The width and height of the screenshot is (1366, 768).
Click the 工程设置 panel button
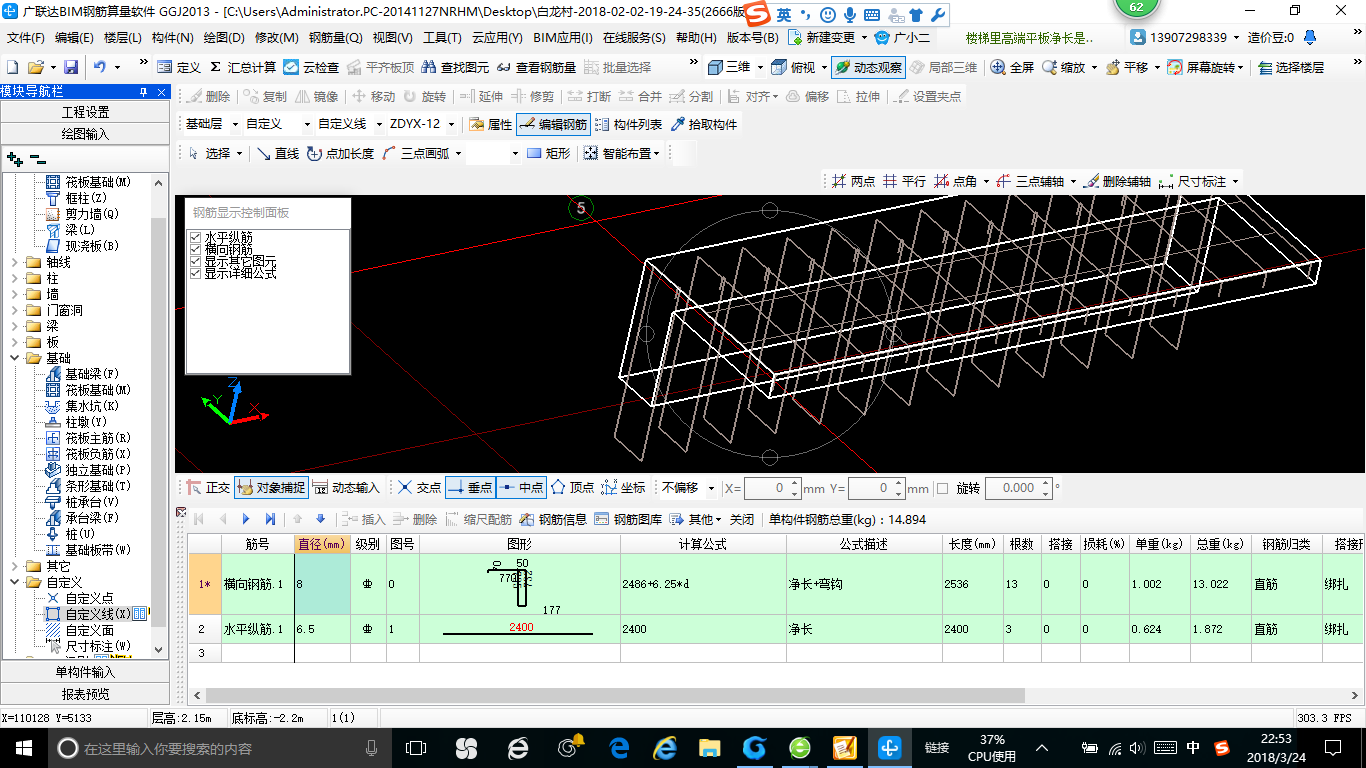tap(85, 112)
